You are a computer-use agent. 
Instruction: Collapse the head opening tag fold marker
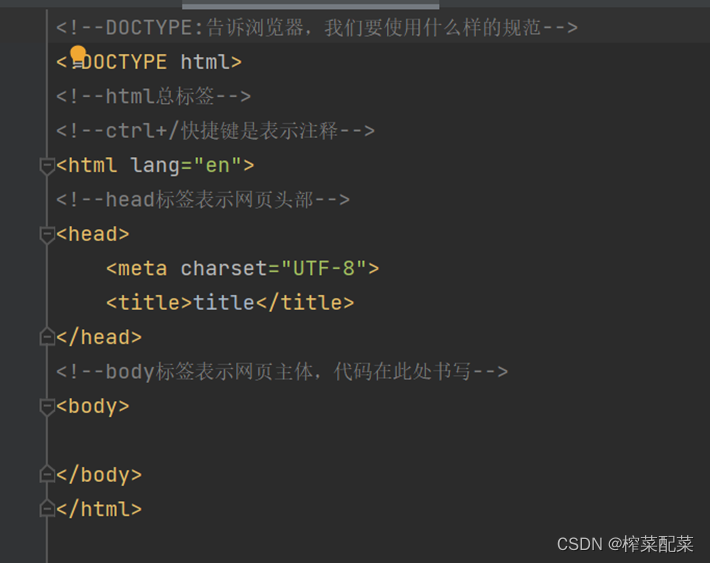pyautogui.click(x=47, y=235)
